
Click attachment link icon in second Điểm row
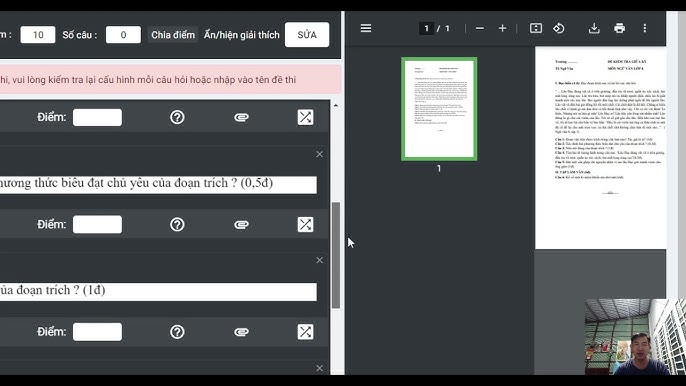241,225
